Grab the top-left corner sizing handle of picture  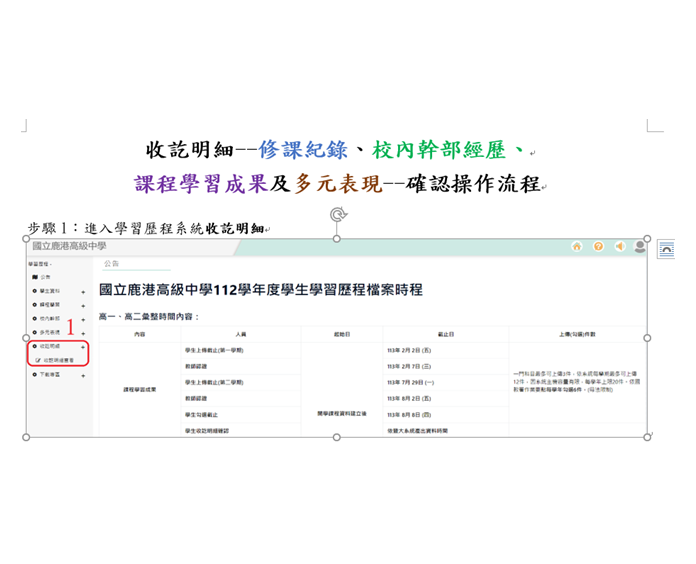point(26,239)
